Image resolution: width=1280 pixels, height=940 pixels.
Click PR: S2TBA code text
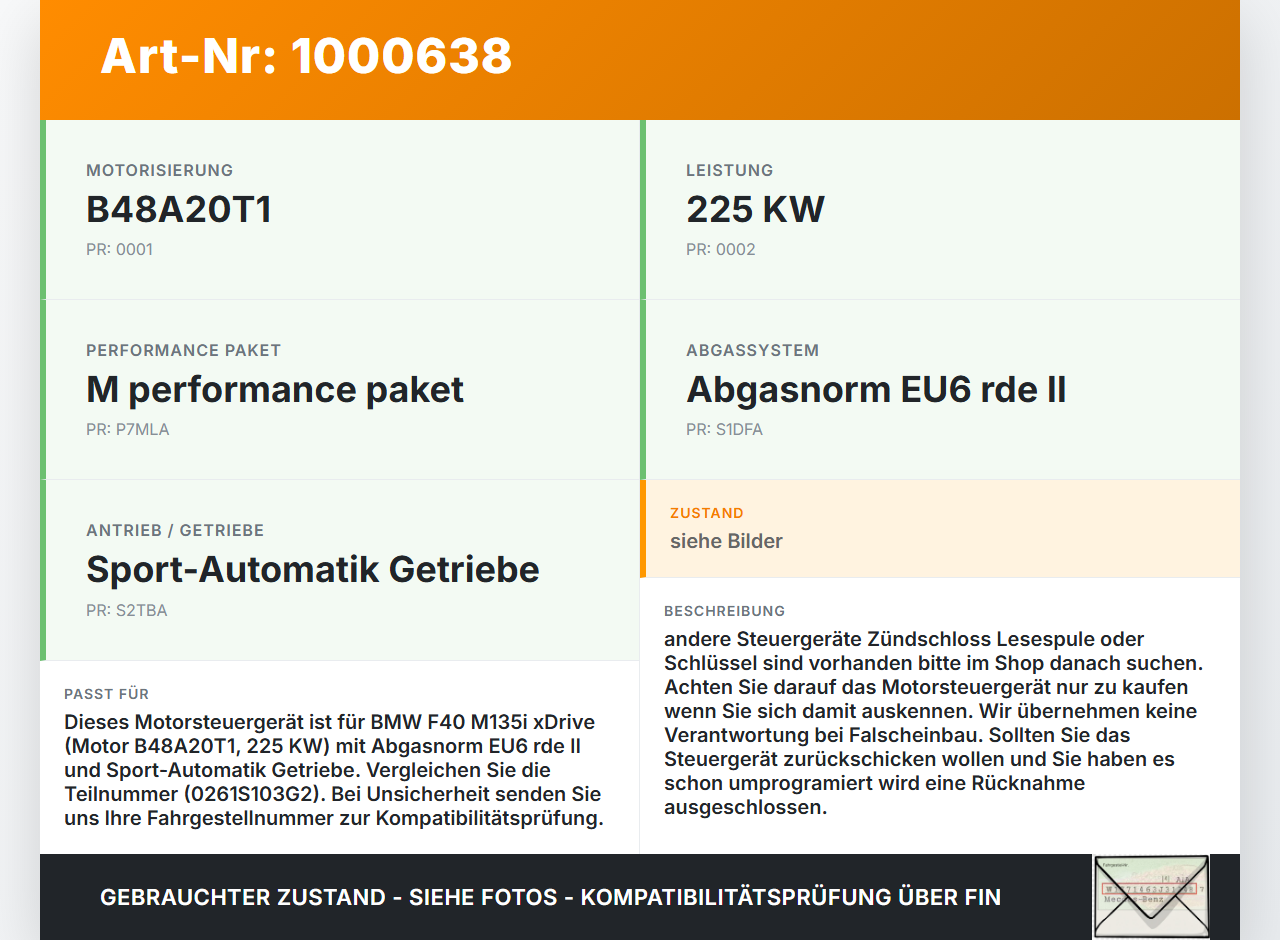(127, 609)
